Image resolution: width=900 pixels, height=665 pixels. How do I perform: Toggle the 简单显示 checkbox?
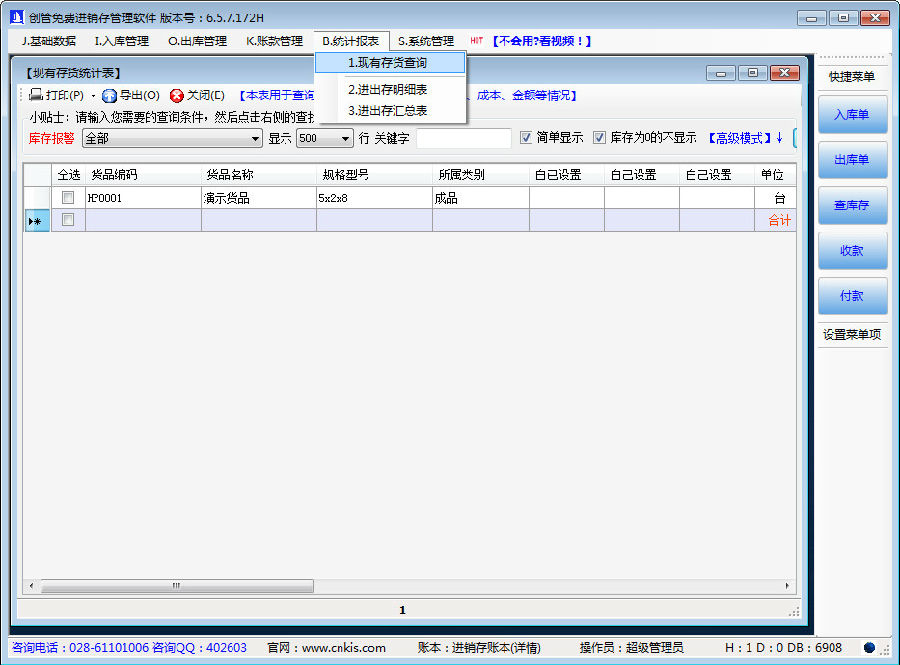pos(526,138)
